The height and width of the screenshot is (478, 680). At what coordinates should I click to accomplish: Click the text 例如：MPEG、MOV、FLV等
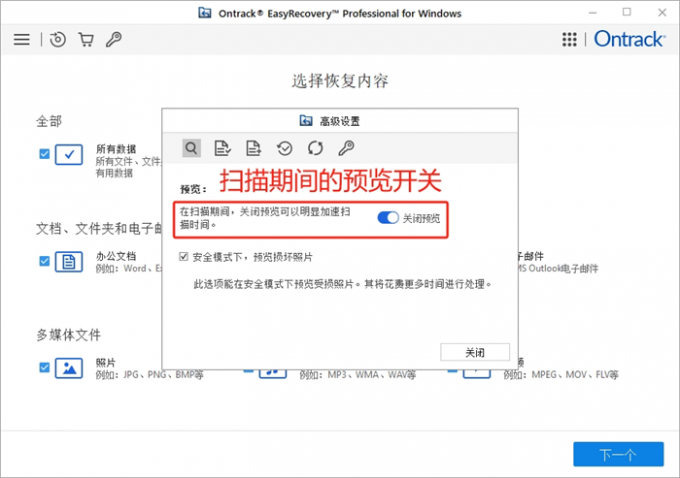(561, 374)
